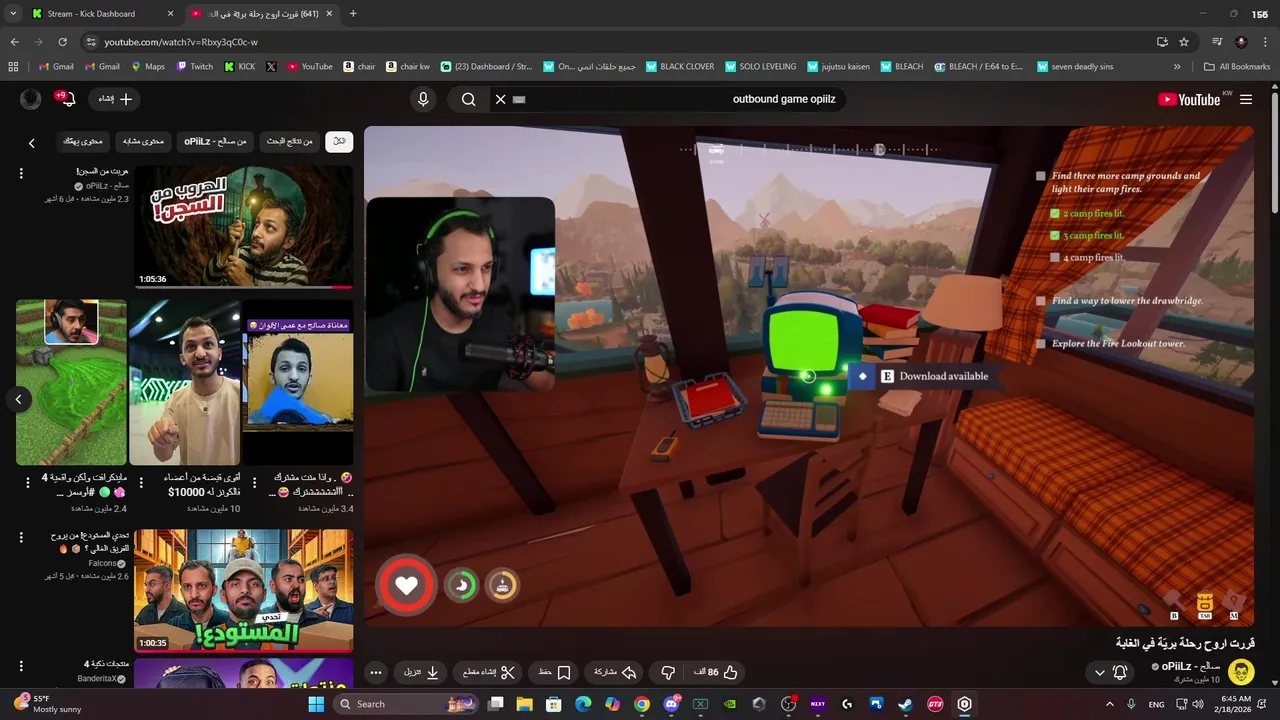Reload the page
Screen dimensions: 1280x720
63,42
